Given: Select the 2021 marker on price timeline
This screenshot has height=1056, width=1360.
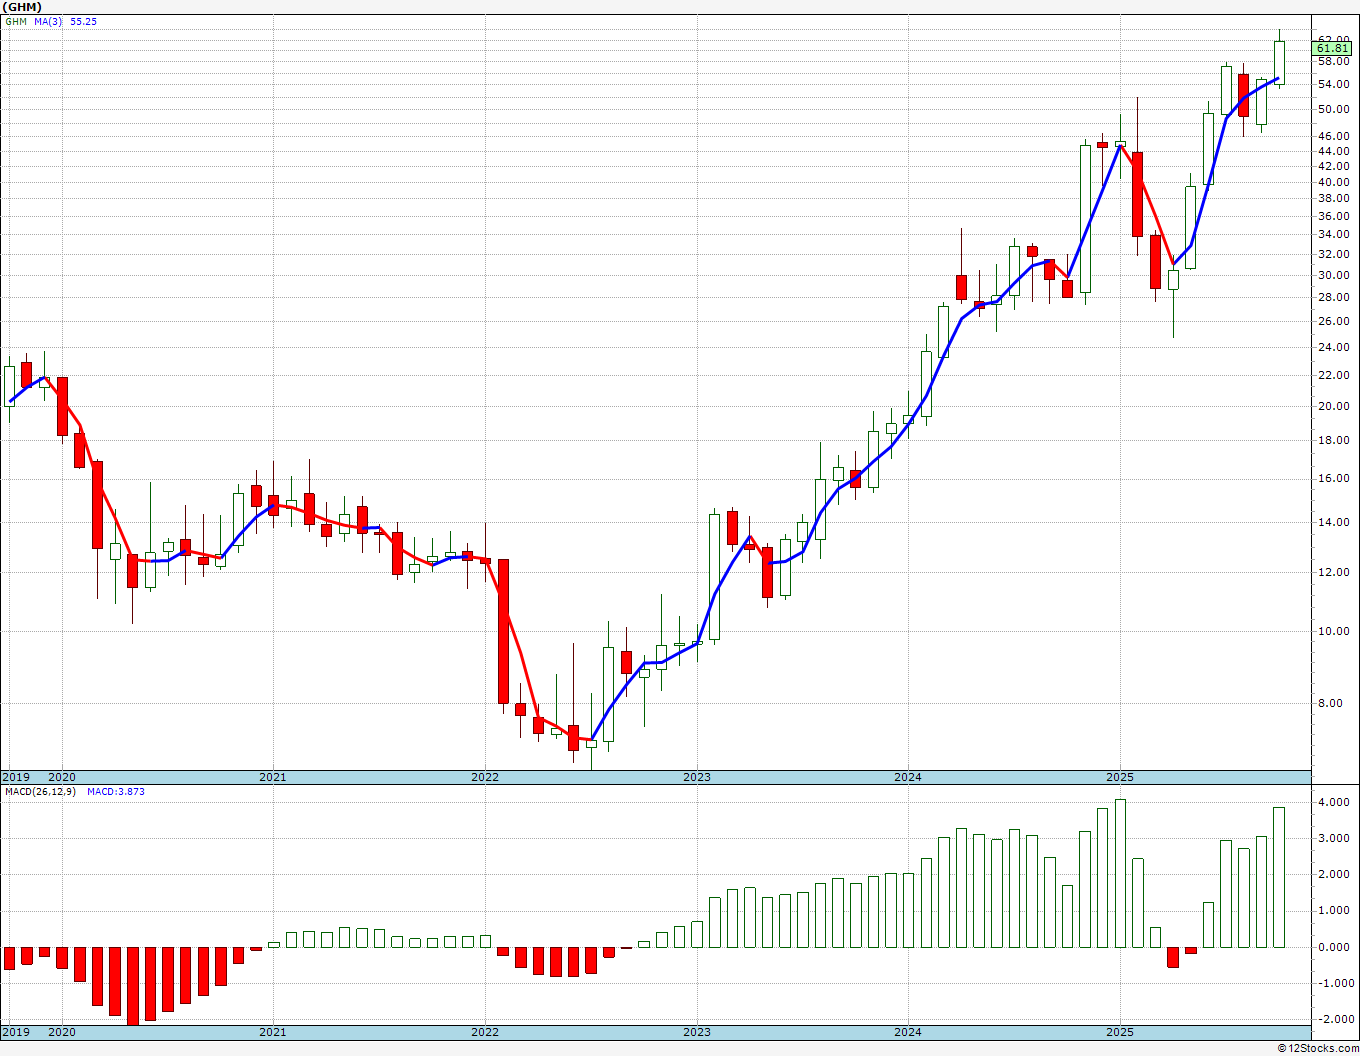Looking at the screenshot, I should click(273, 777).
